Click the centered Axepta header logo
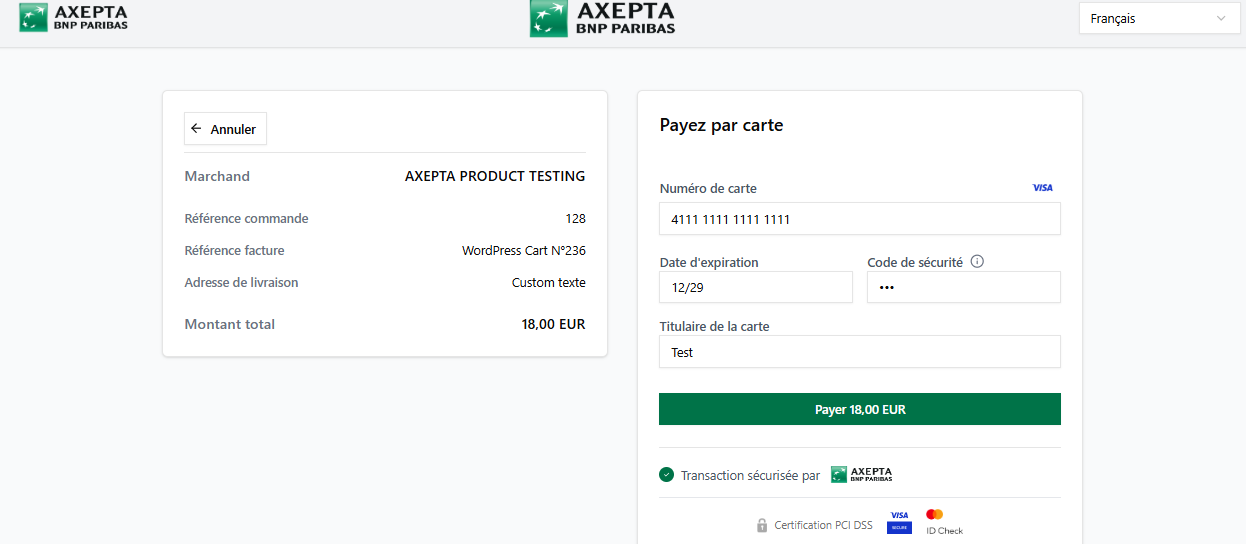1246x544 pixels. 602,17
